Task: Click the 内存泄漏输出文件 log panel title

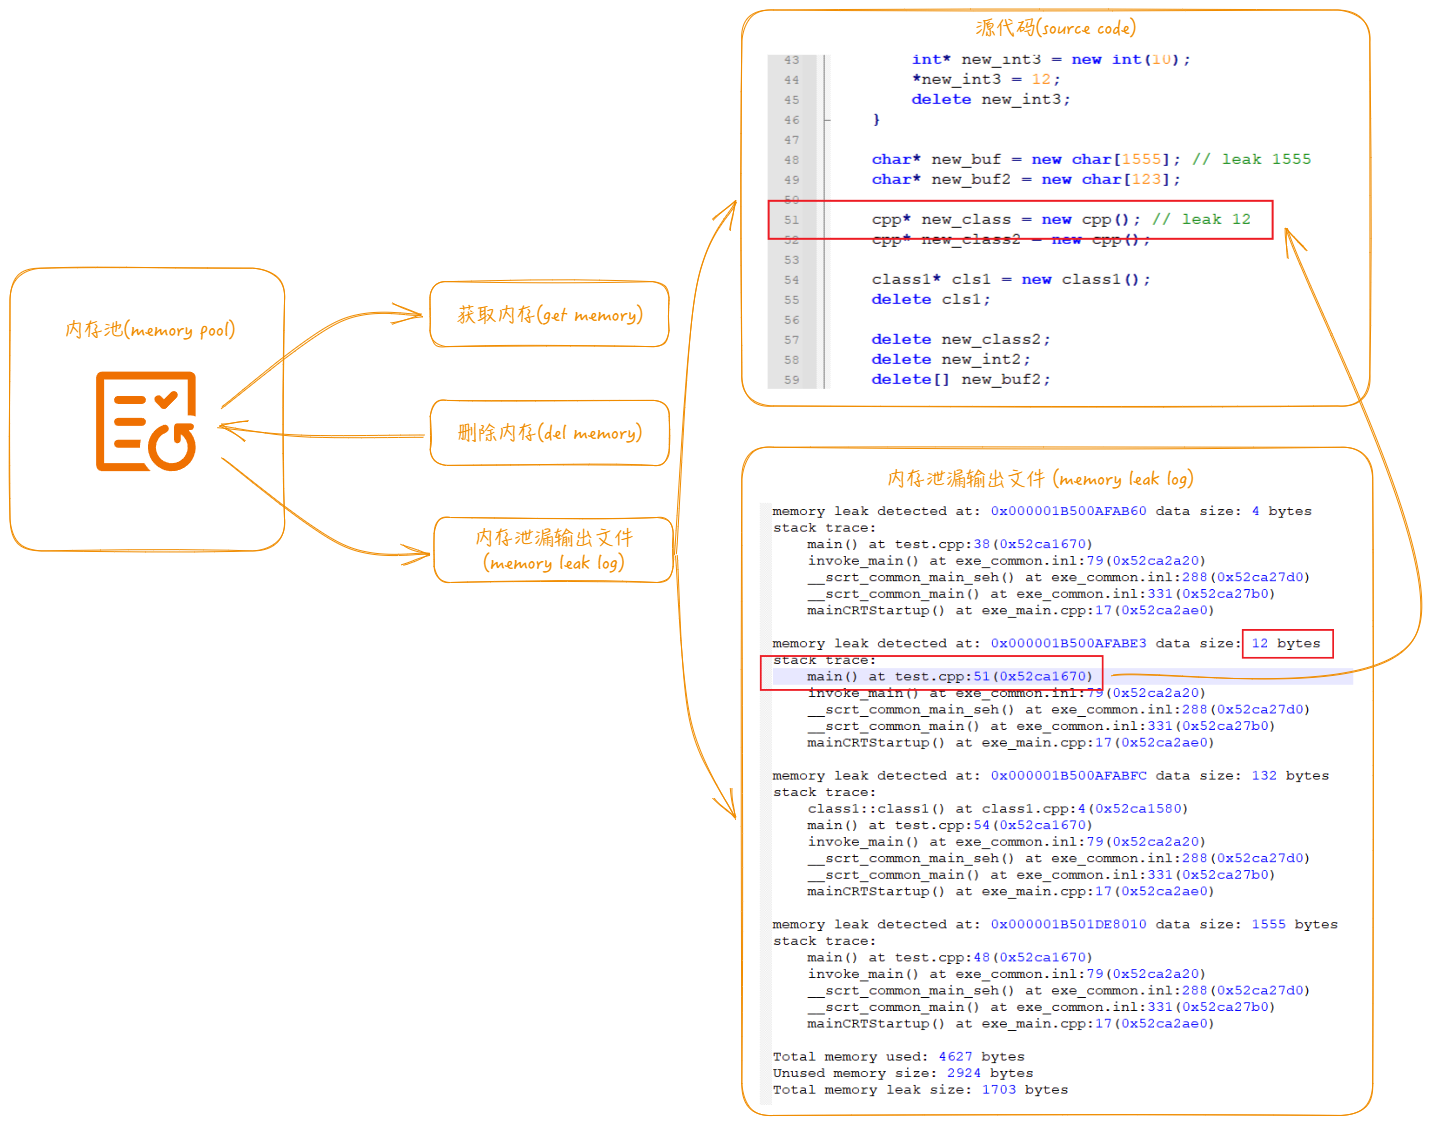Action: pyautogui.click(x=1040, y=479)
